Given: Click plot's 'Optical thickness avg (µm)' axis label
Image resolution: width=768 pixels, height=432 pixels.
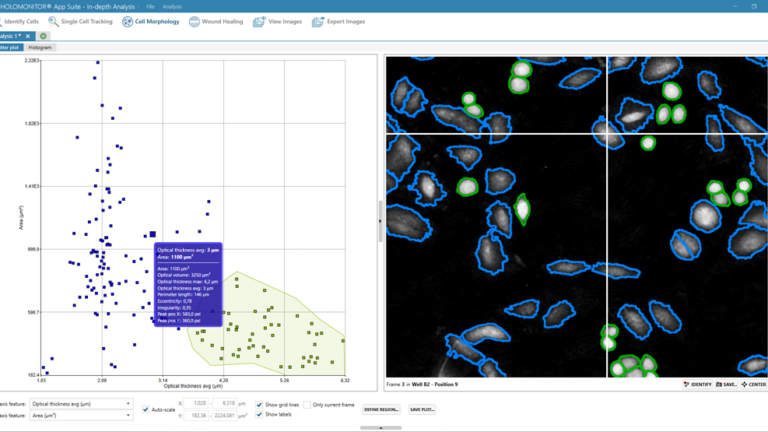Looking at the screenshot, I should (x=193, y=386).
